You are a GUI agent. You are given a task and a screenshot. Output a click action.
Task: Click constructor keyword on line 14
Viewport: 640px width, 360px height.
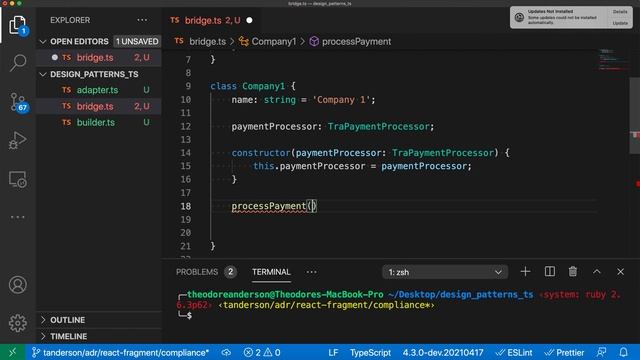pyautogui.click(x=261, y=153)
